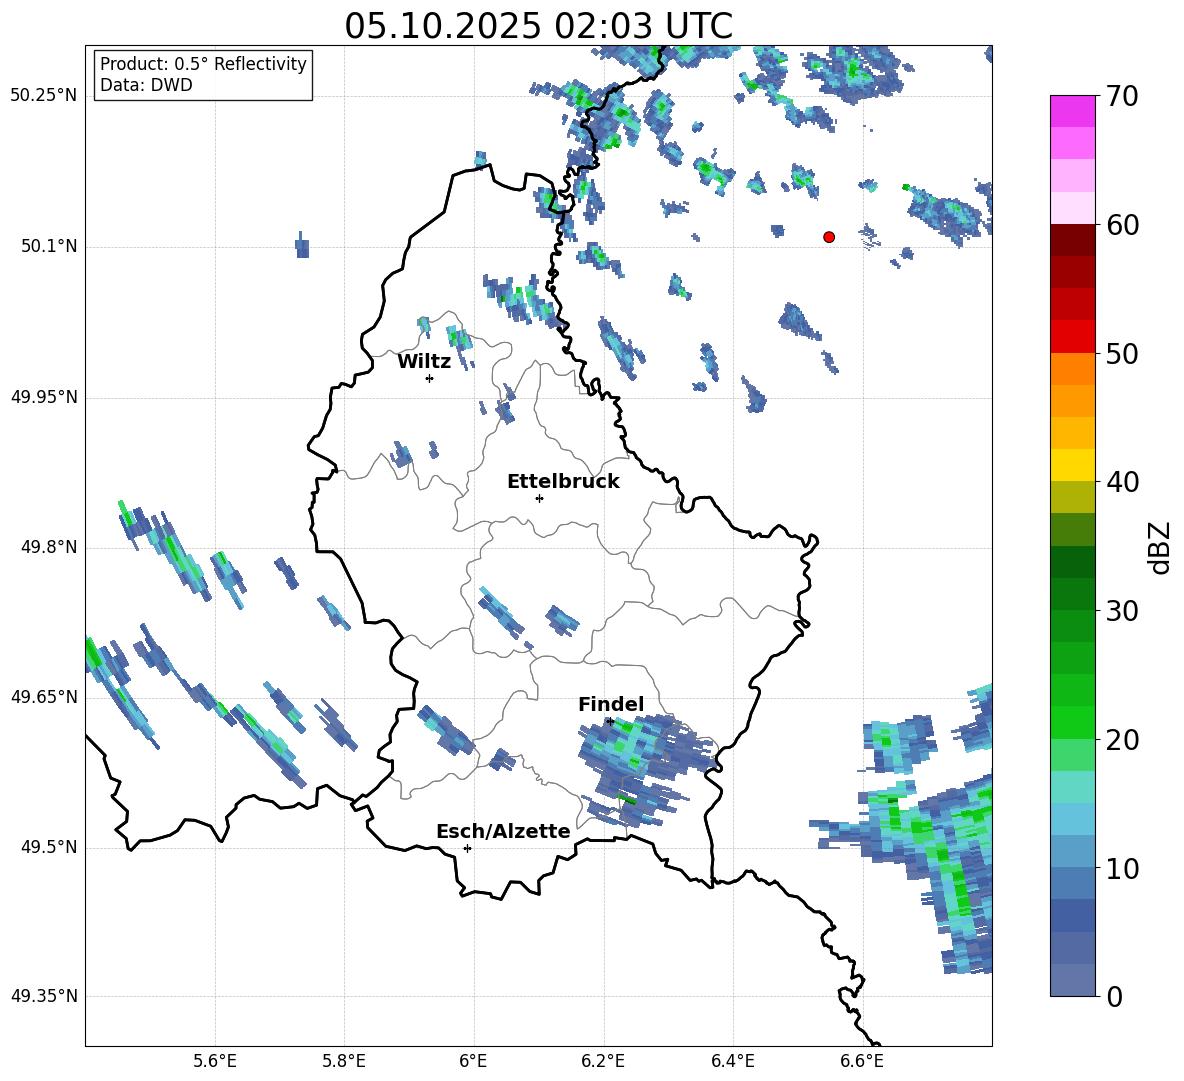Click the 40 value on the colorbar
This screenshot has height=1081, width=1184.
pos(1121,482)
